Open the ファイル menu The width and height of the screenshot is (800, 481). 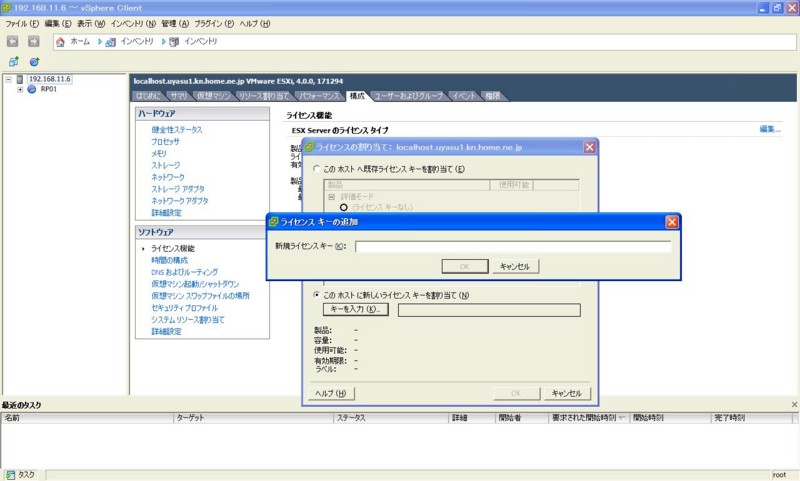tap(22, 23)
